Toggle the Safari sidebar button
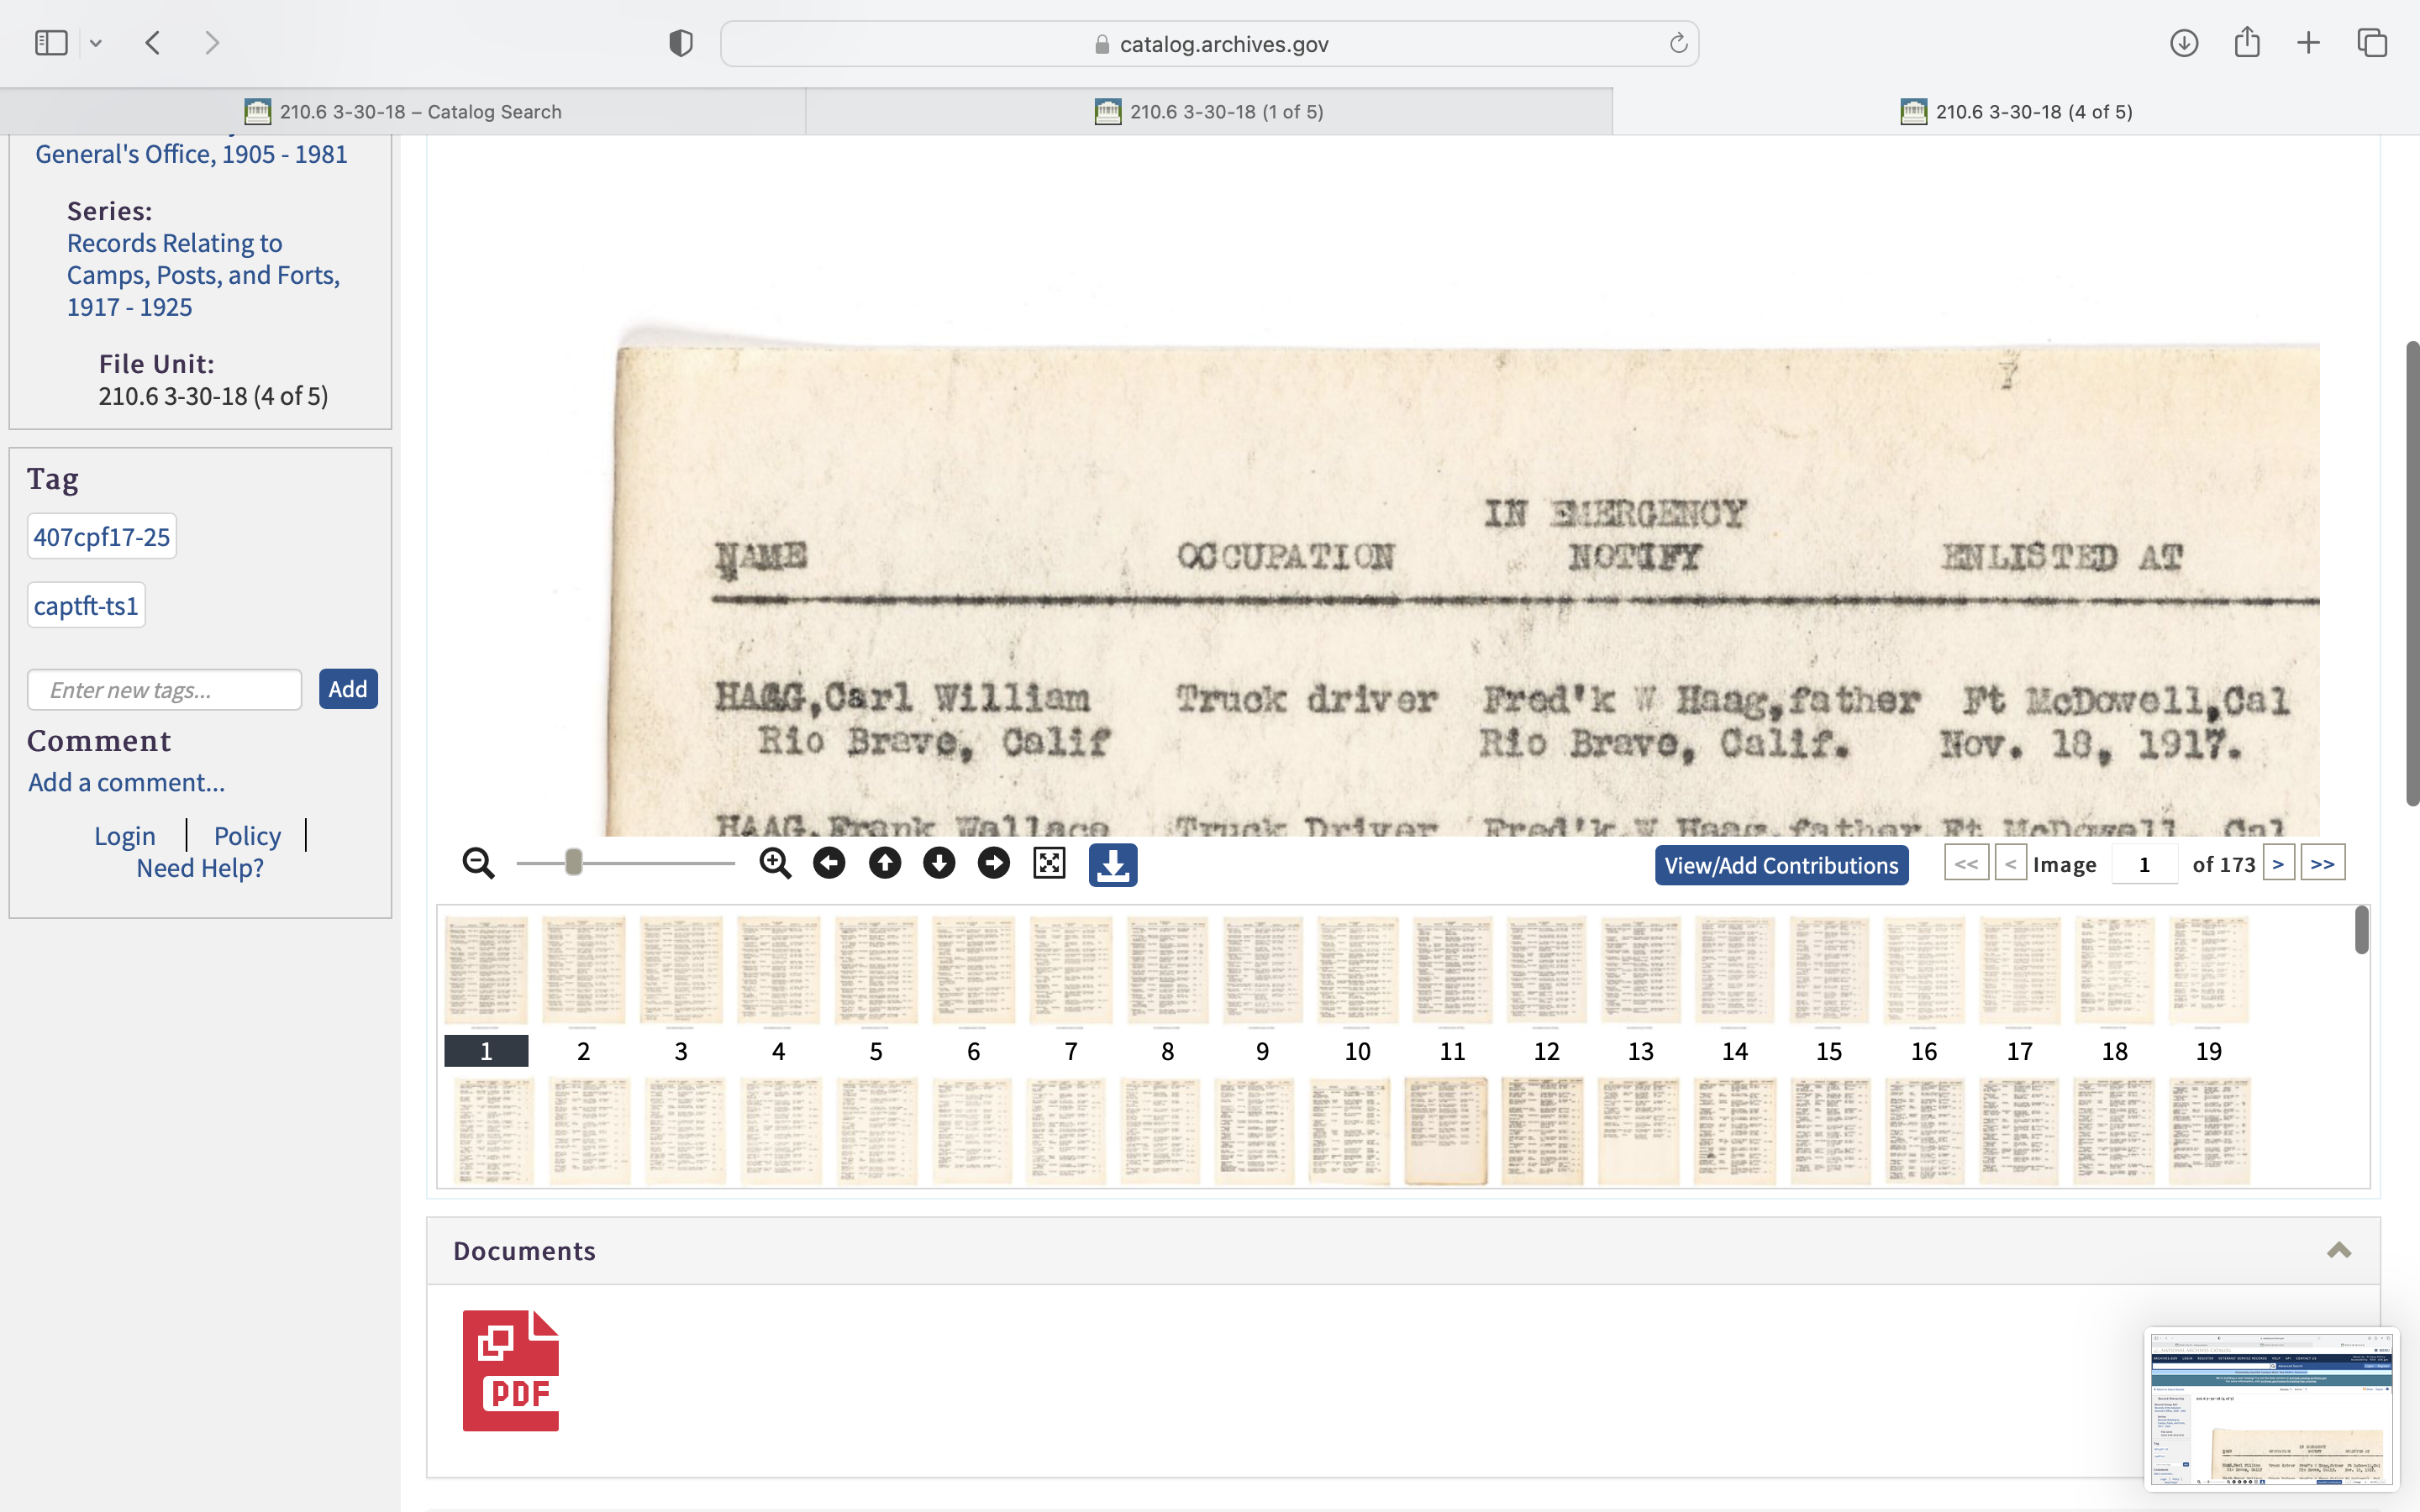Image resolution: width=2420 pixels, height=1512 pixels. [x=51, y=43]
